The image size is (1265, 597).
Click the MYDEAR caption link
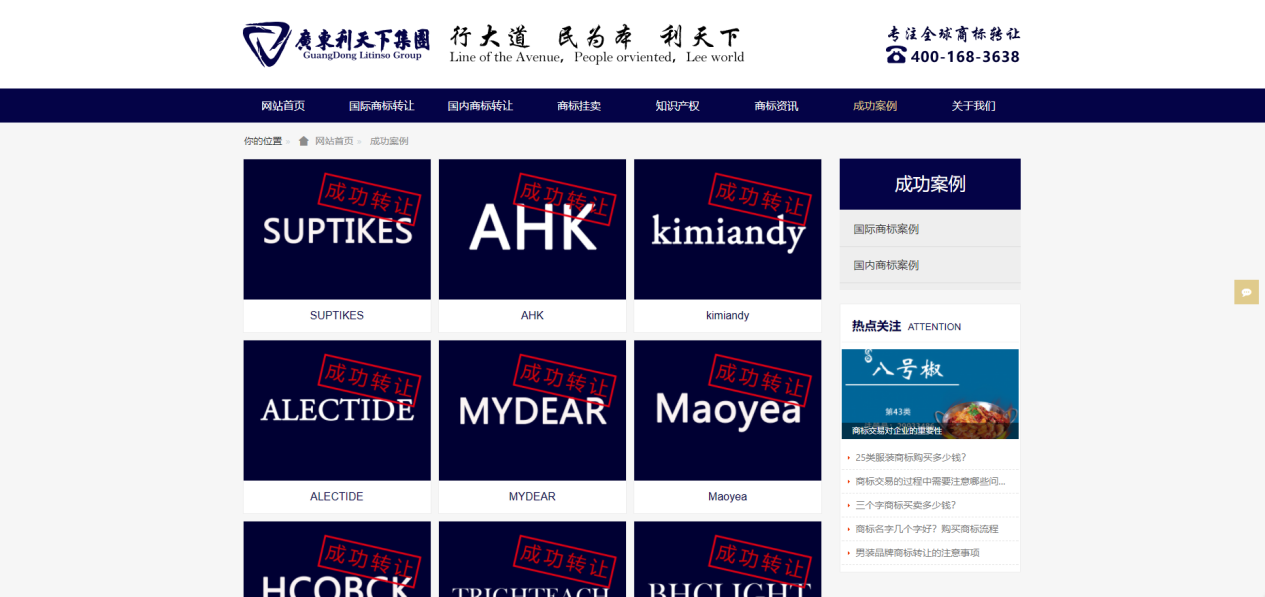point(532,496)
